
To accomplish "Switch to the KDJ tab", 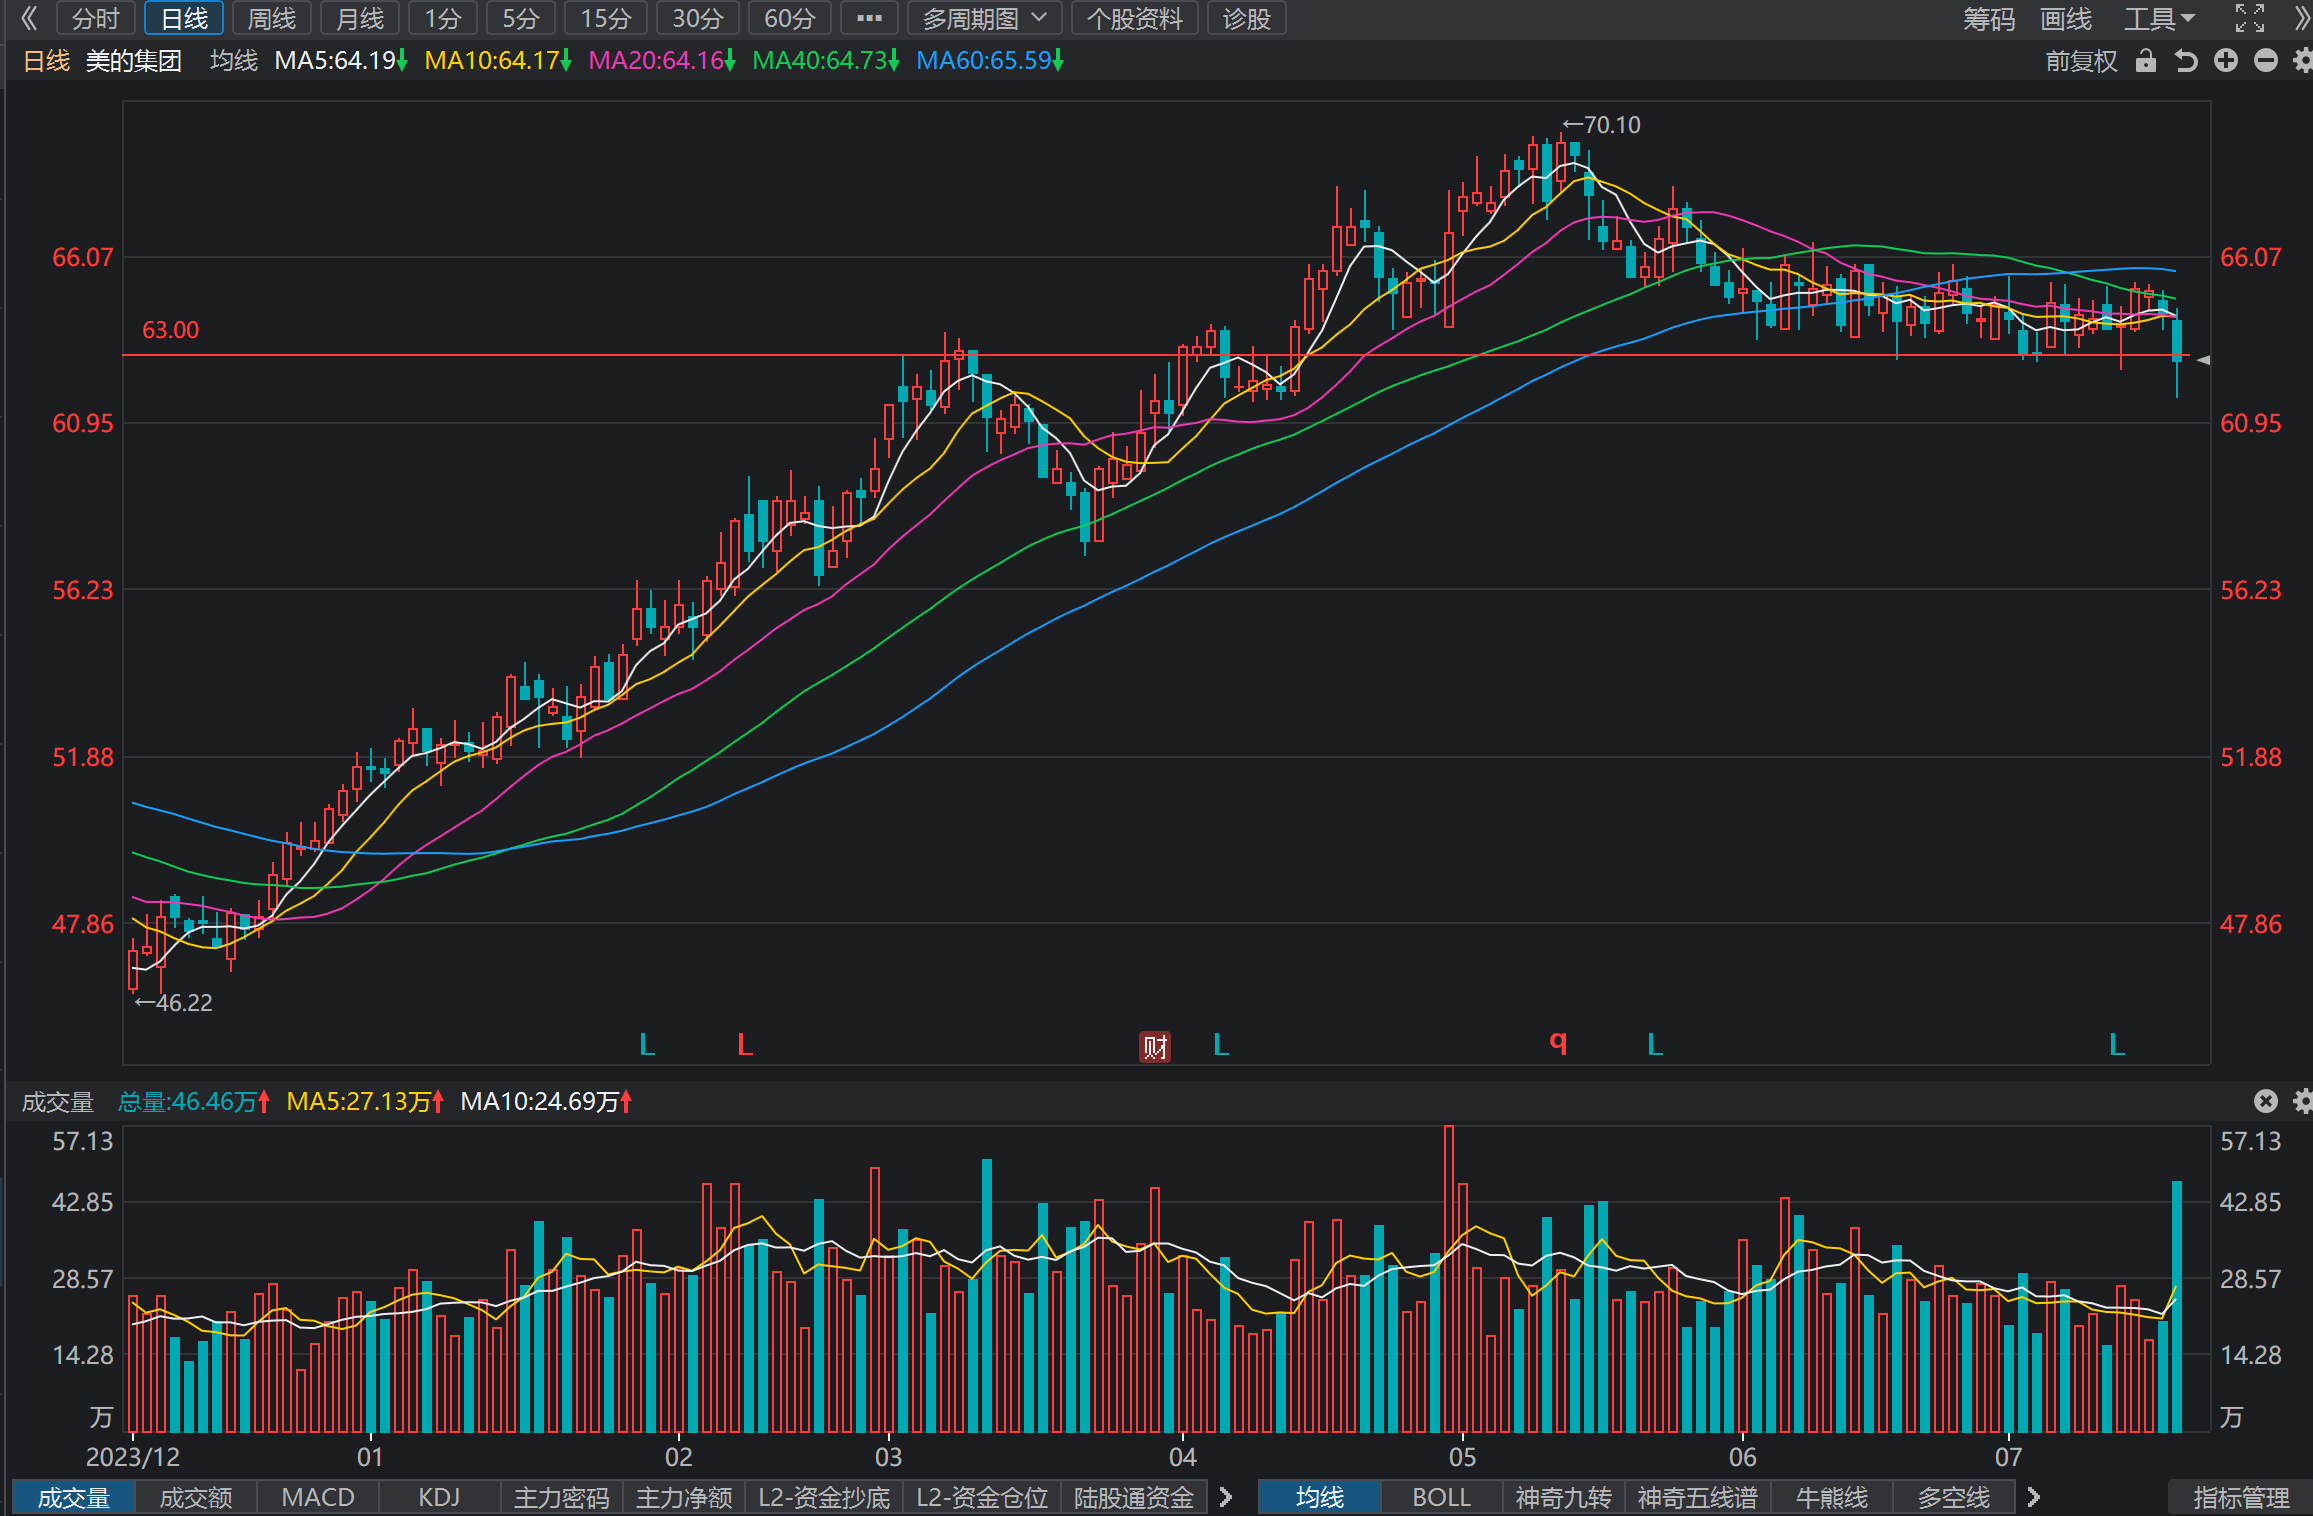I will 439,1497.
